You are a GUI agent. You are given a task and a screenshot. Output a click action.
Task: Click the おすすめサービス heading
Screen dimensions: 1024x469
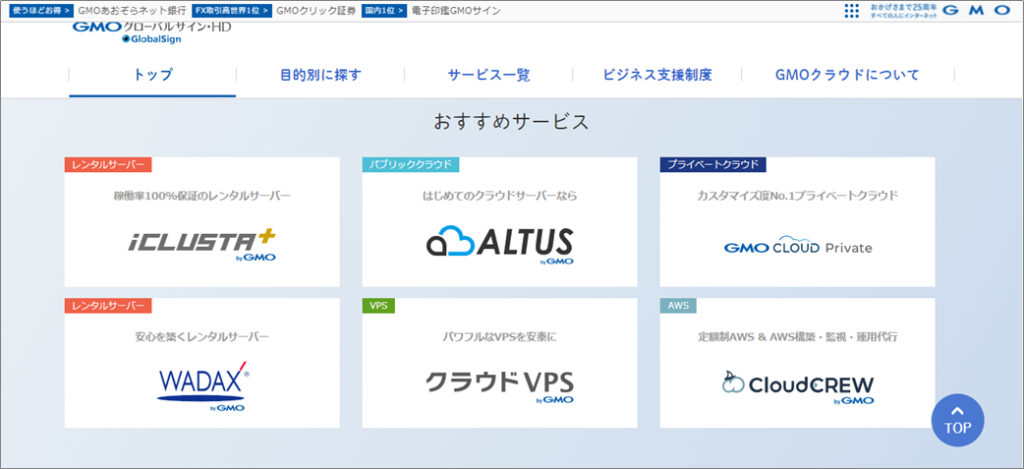tap(511, 122)
